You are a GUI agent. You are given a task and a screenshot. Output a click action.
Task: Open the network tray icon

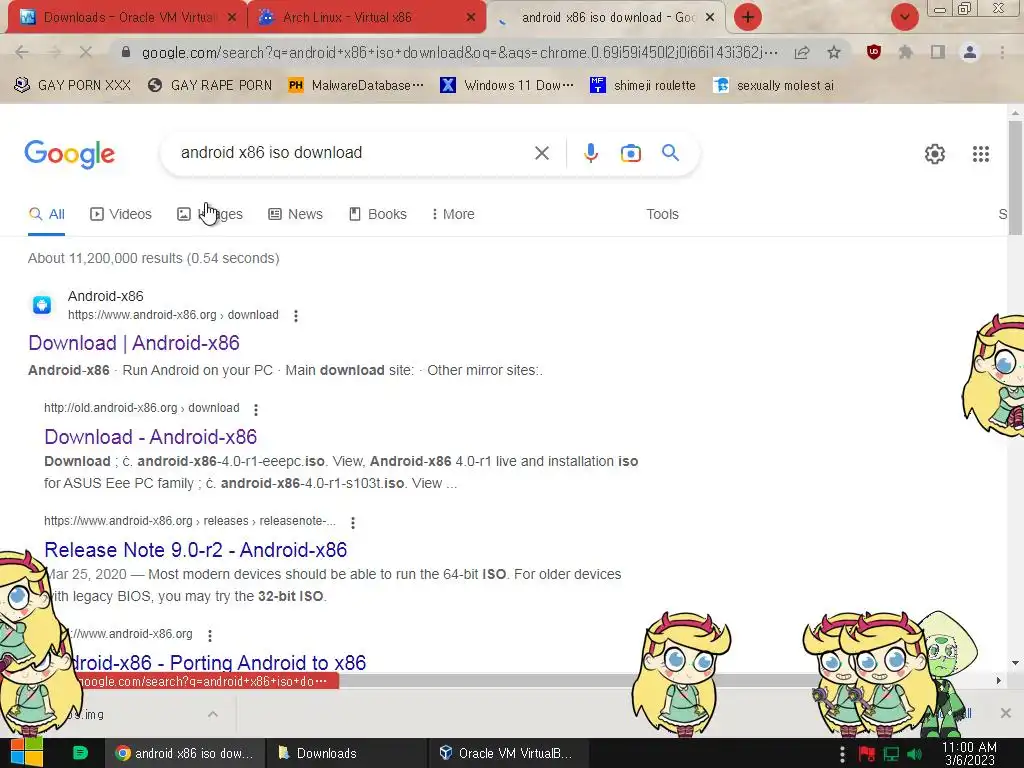click(x=891, y=754)
